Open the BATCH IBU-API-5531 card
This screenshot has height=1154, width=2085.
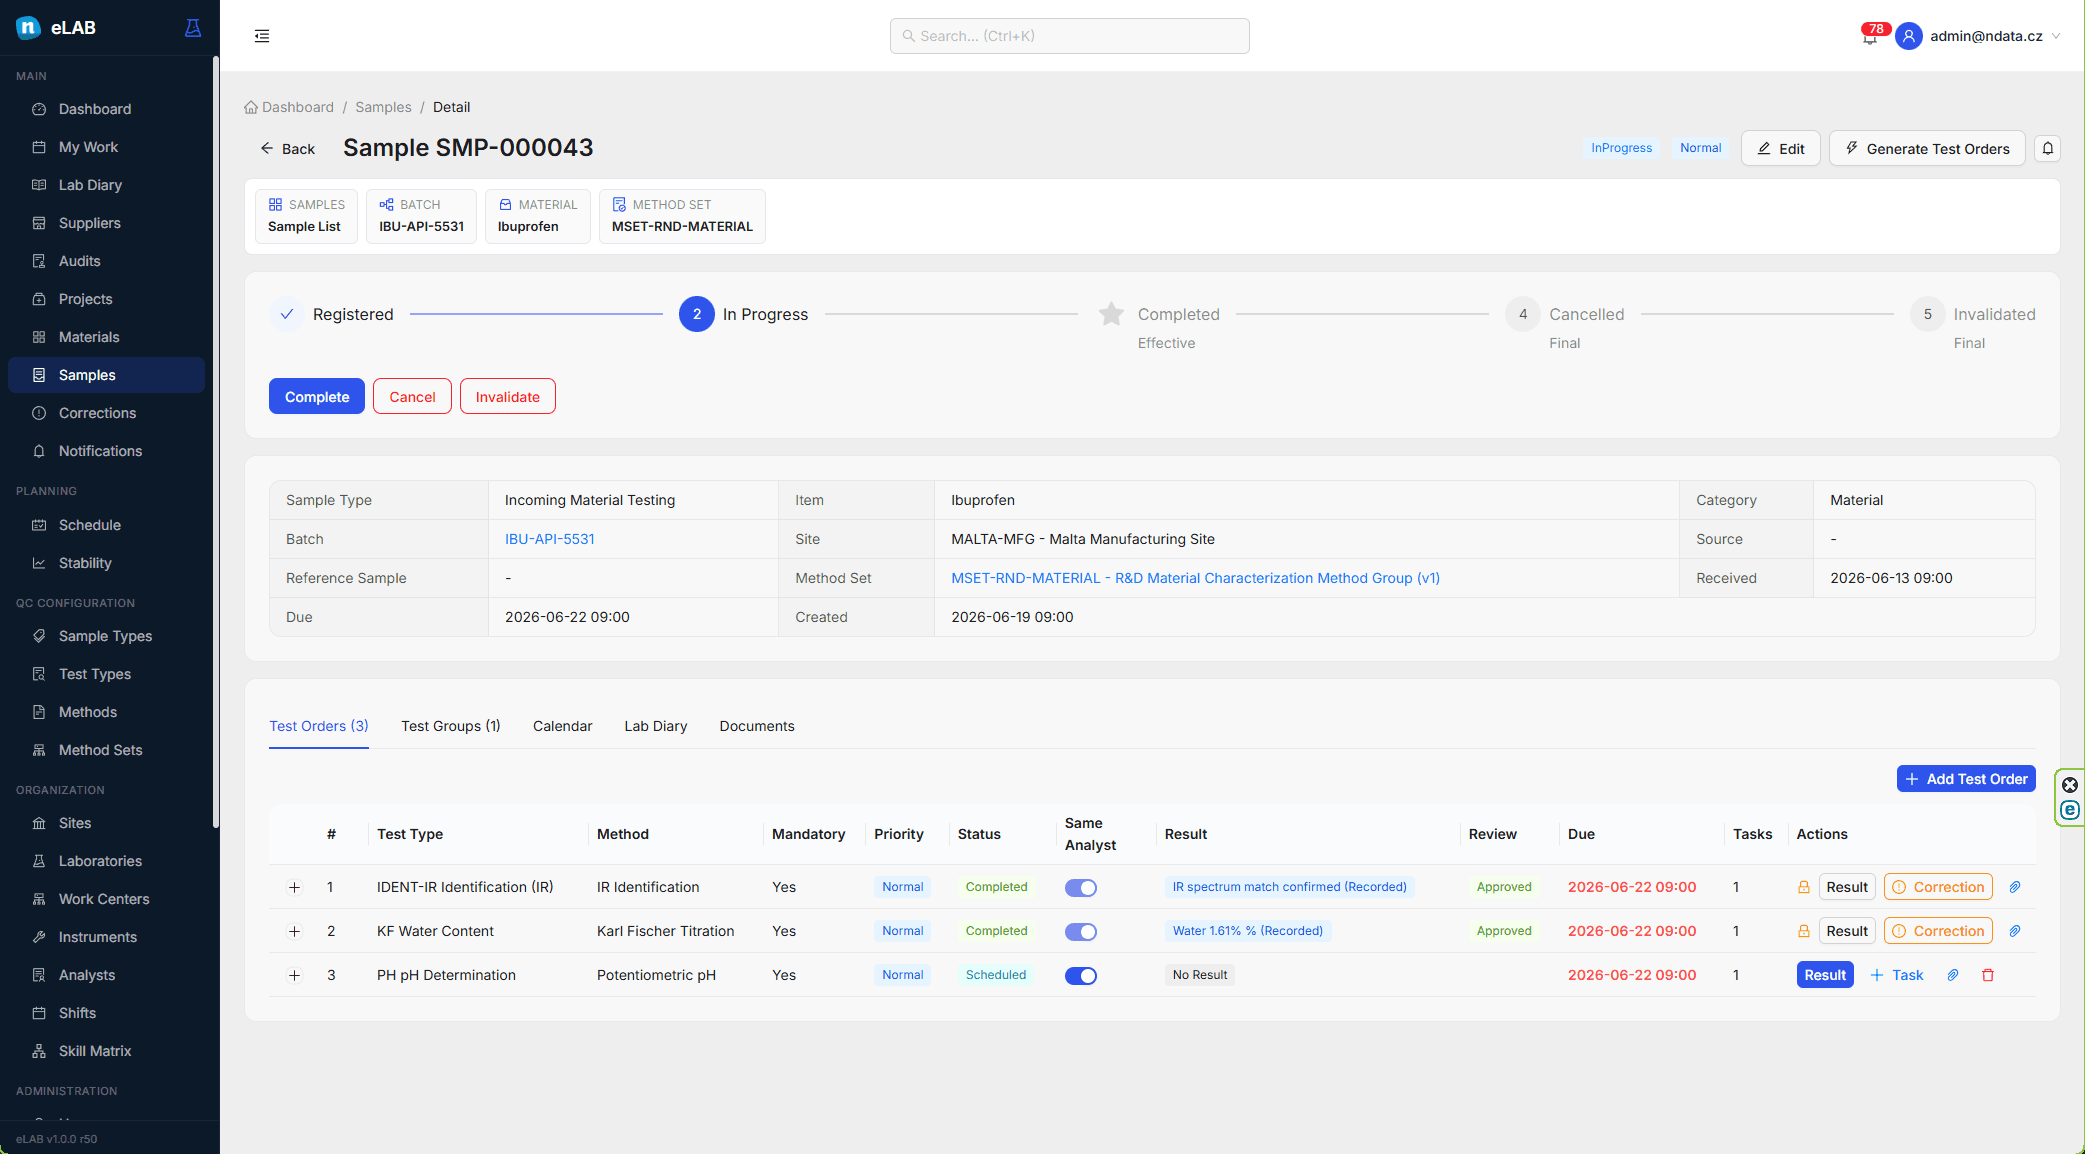pyautogui.click(x=421, y=216)
